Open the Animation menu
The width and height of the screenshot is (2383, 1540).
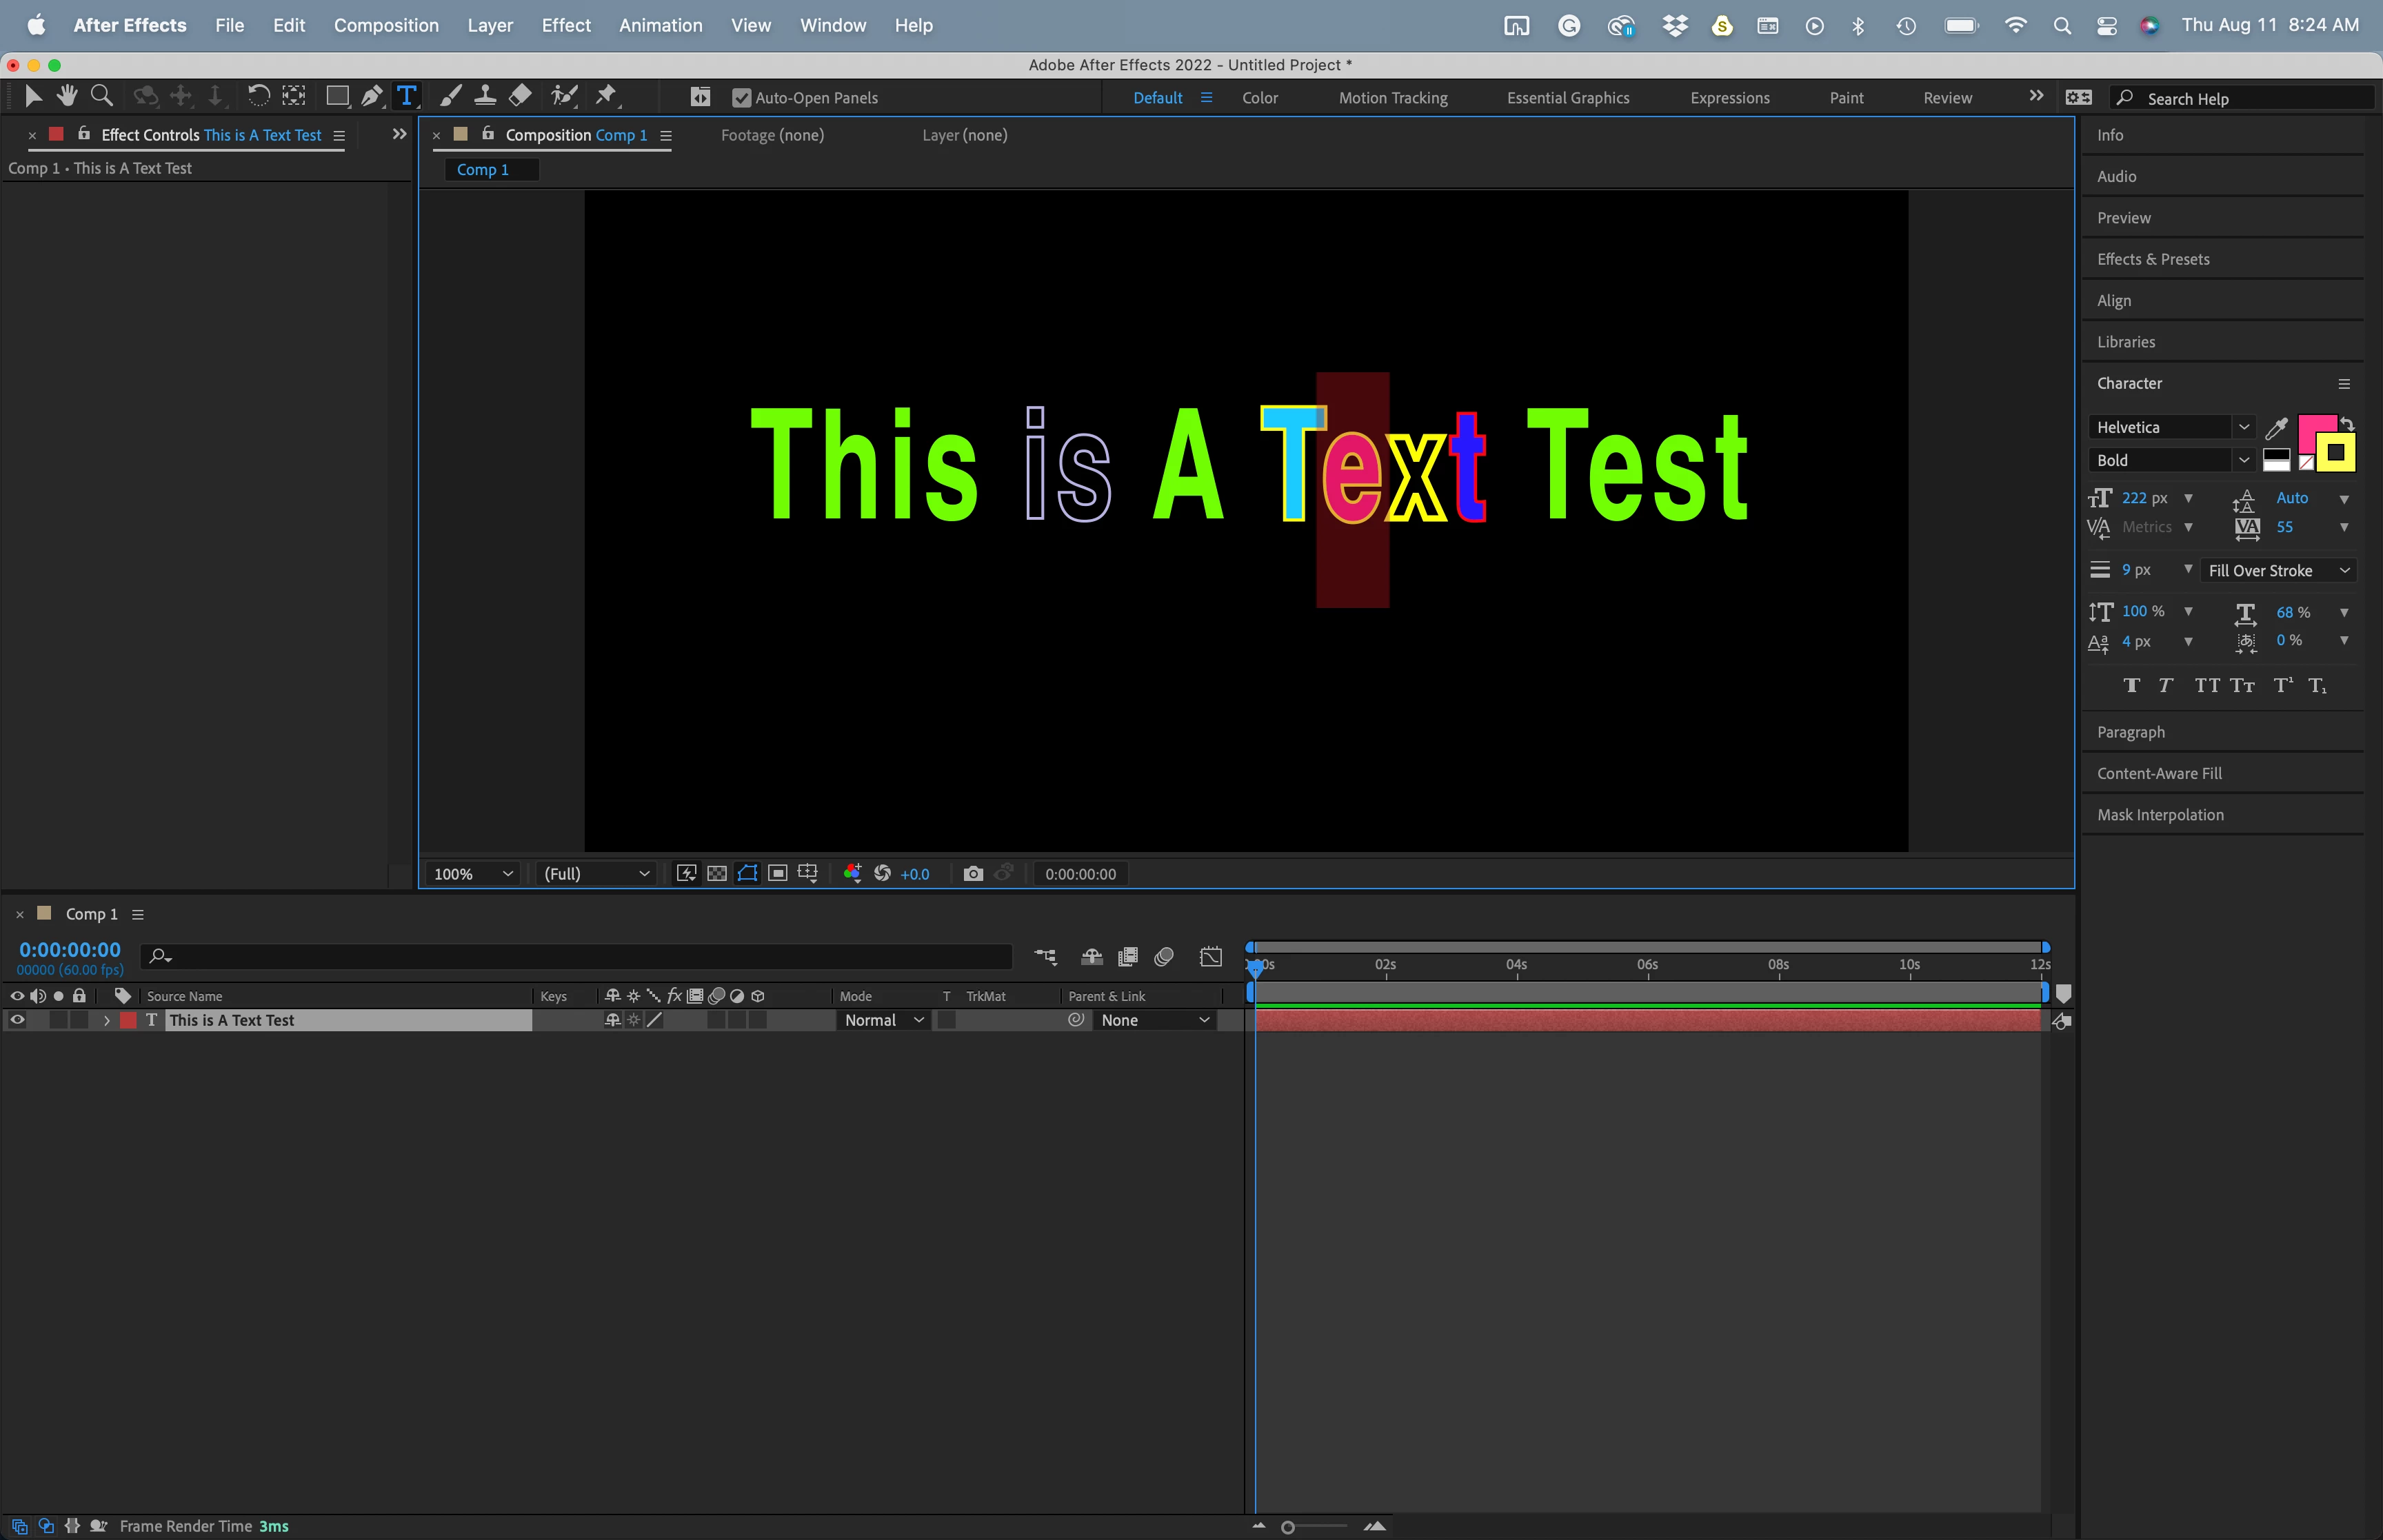pyautogui.click(x=660, y=25)
